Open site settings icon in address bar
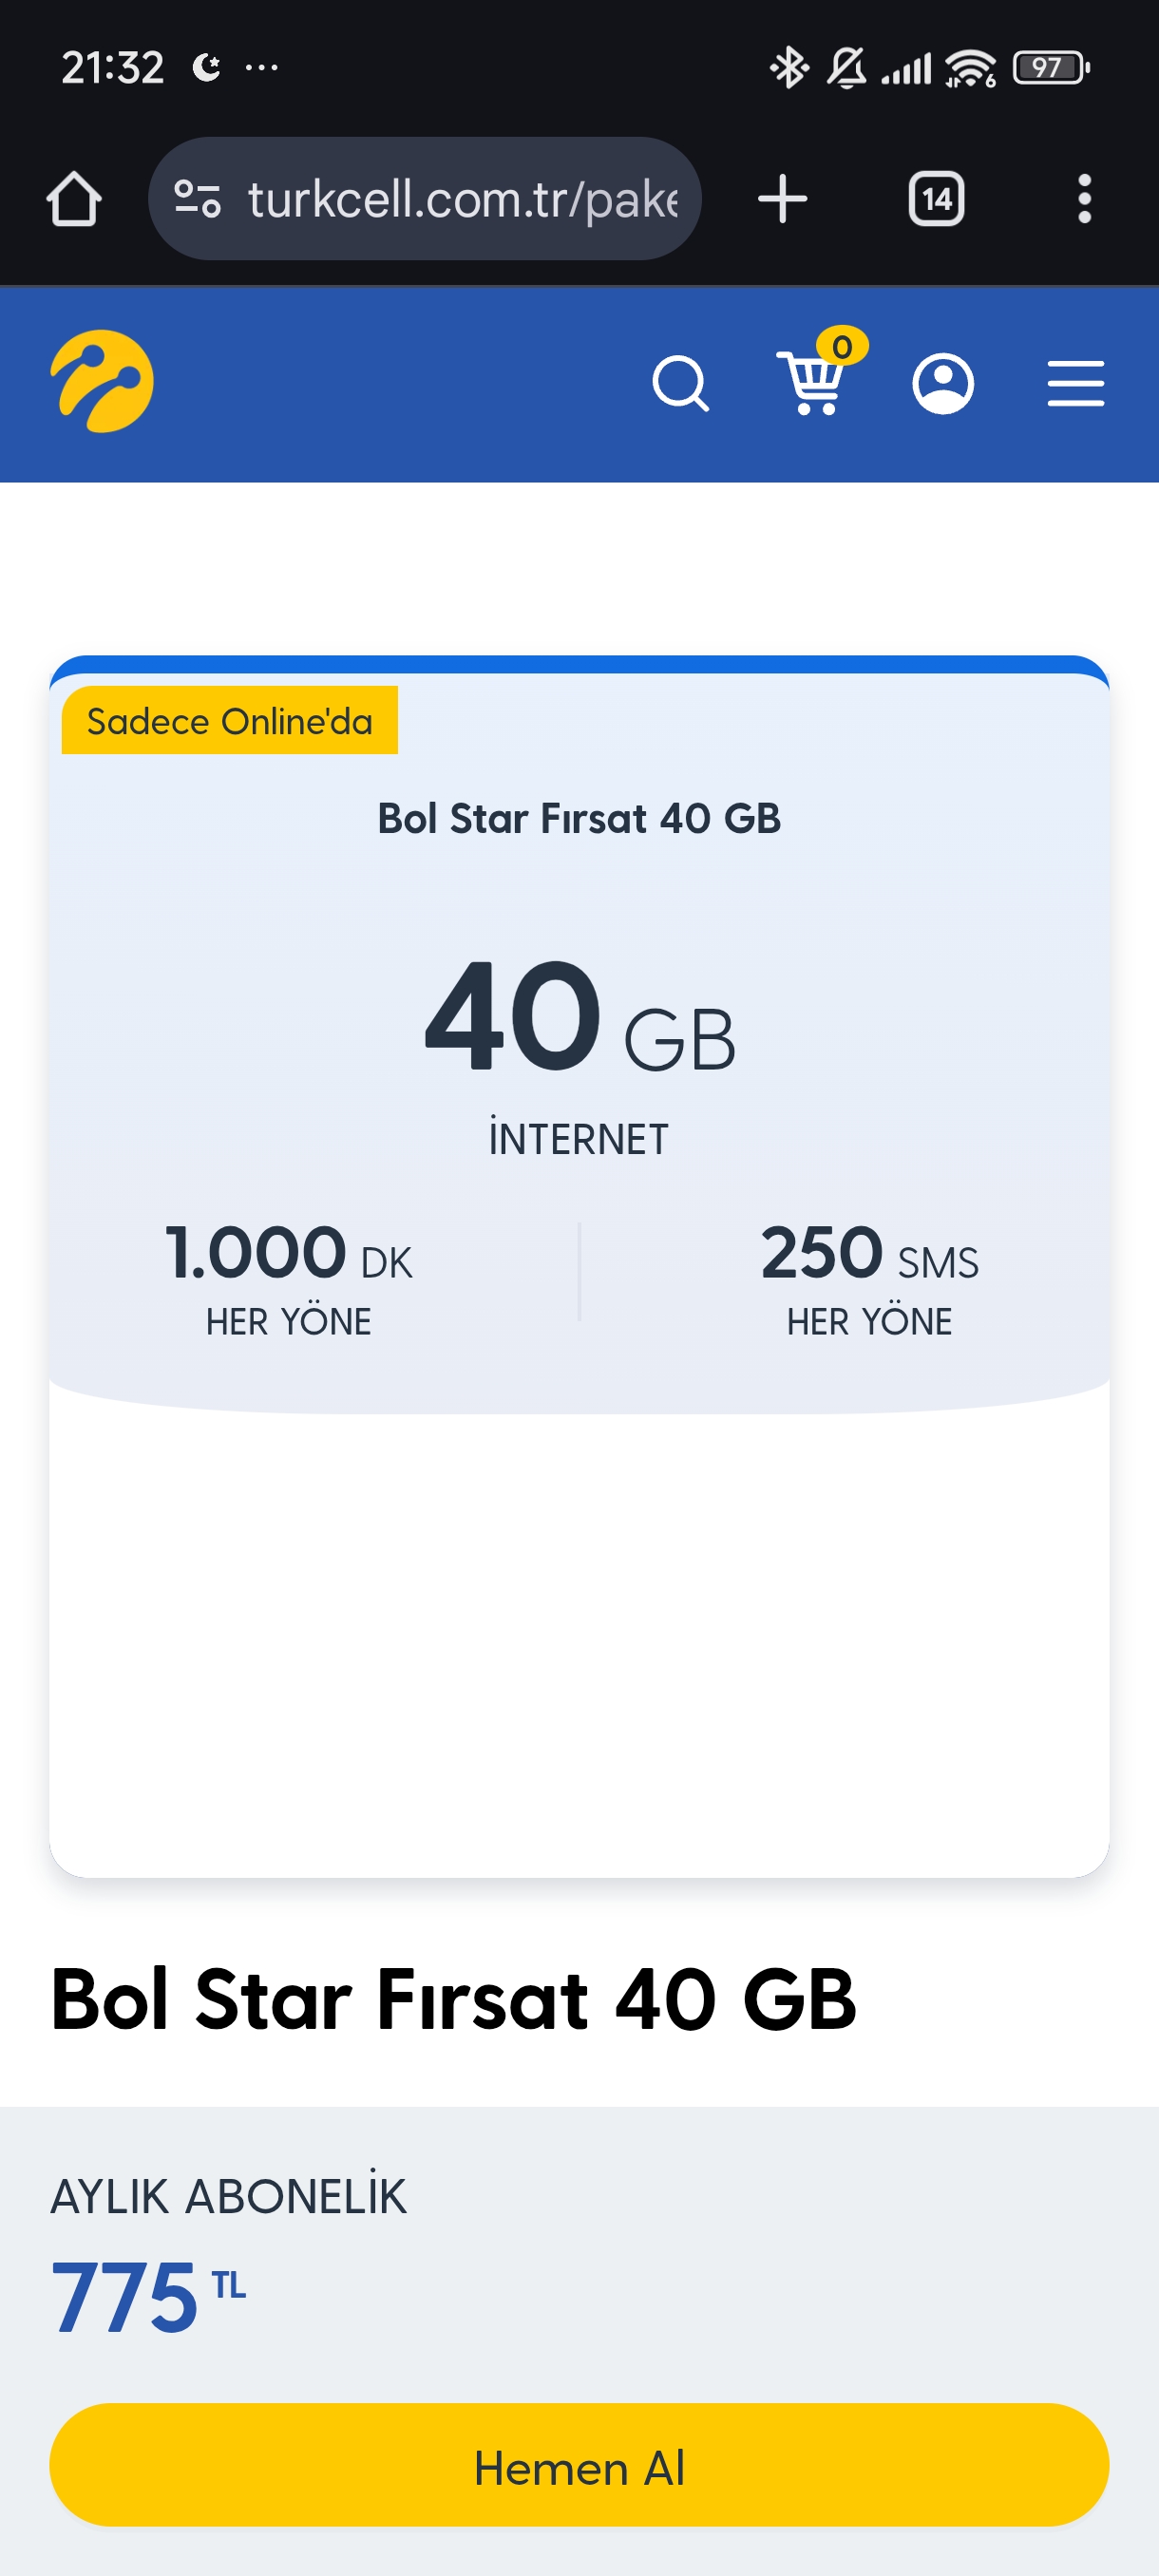 (x=197, y=198)
